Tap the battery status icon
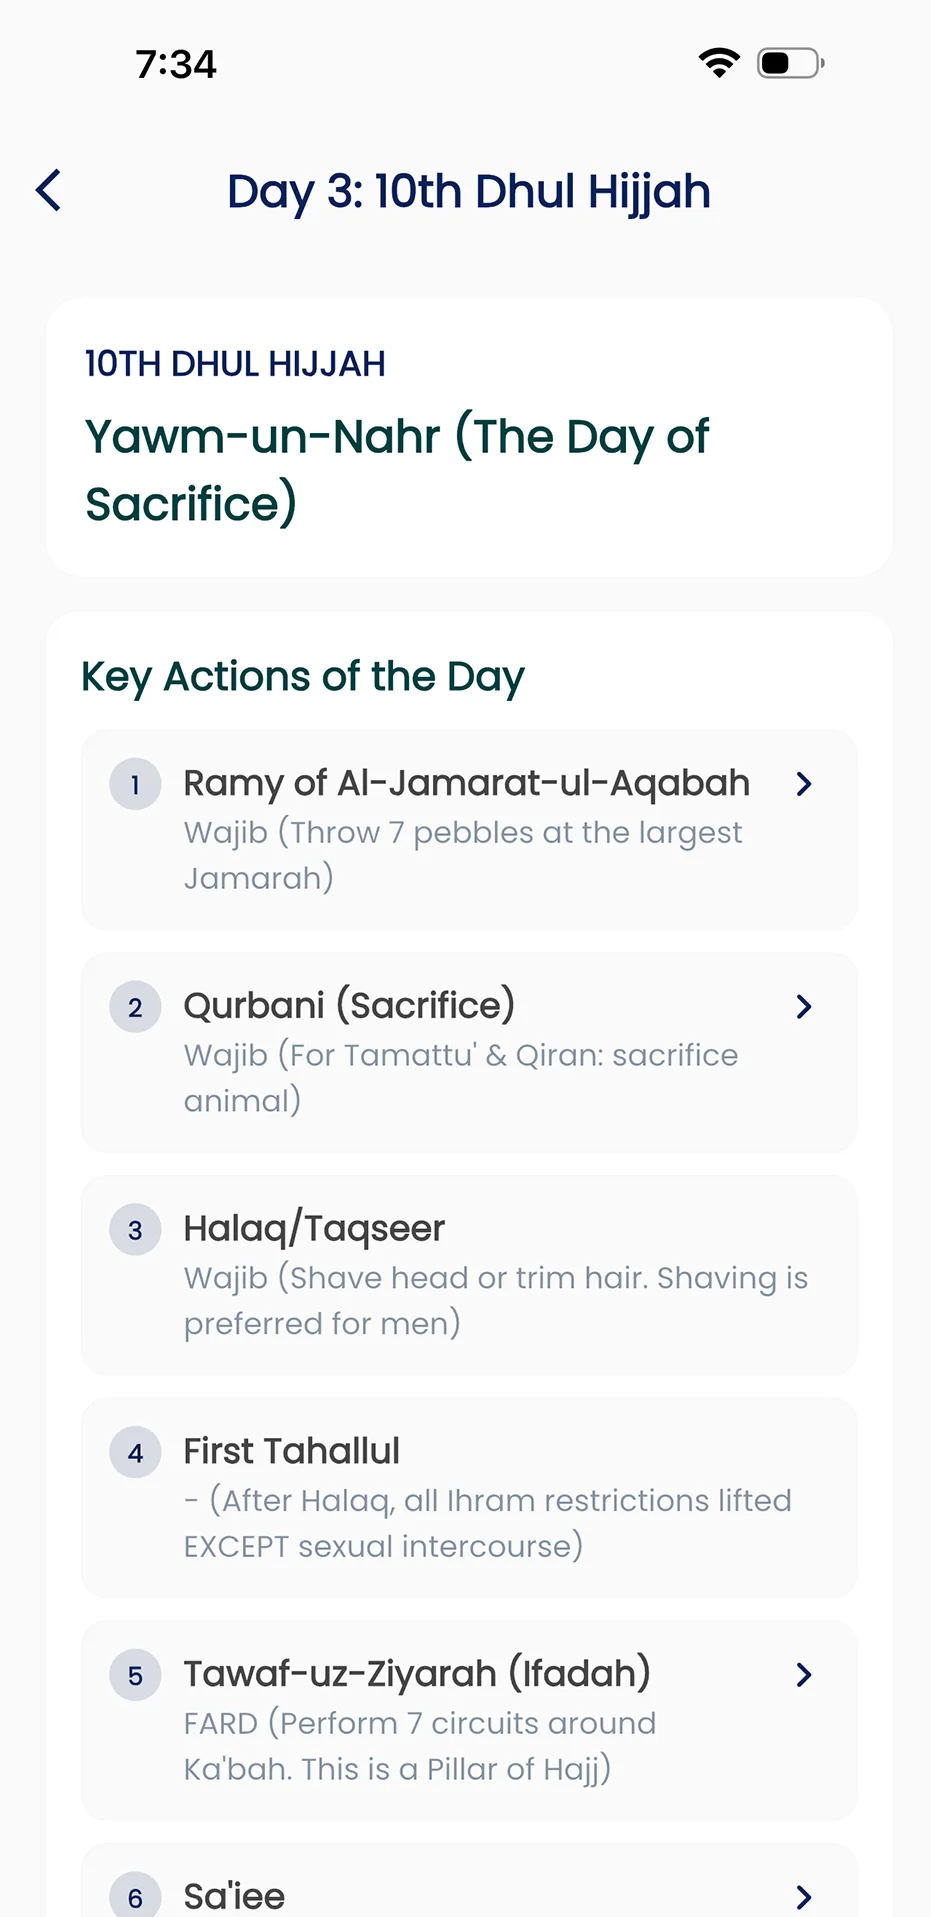Viewport: 931px width, 1917px height. point(790,63)
